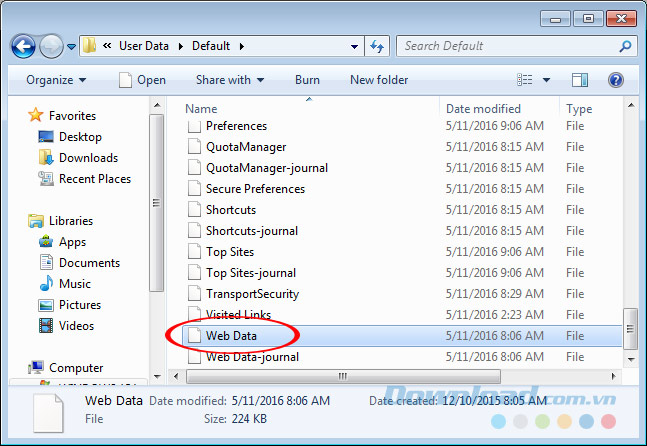
Task: Open the view options dropdown arrow
Action: (546, 80)
